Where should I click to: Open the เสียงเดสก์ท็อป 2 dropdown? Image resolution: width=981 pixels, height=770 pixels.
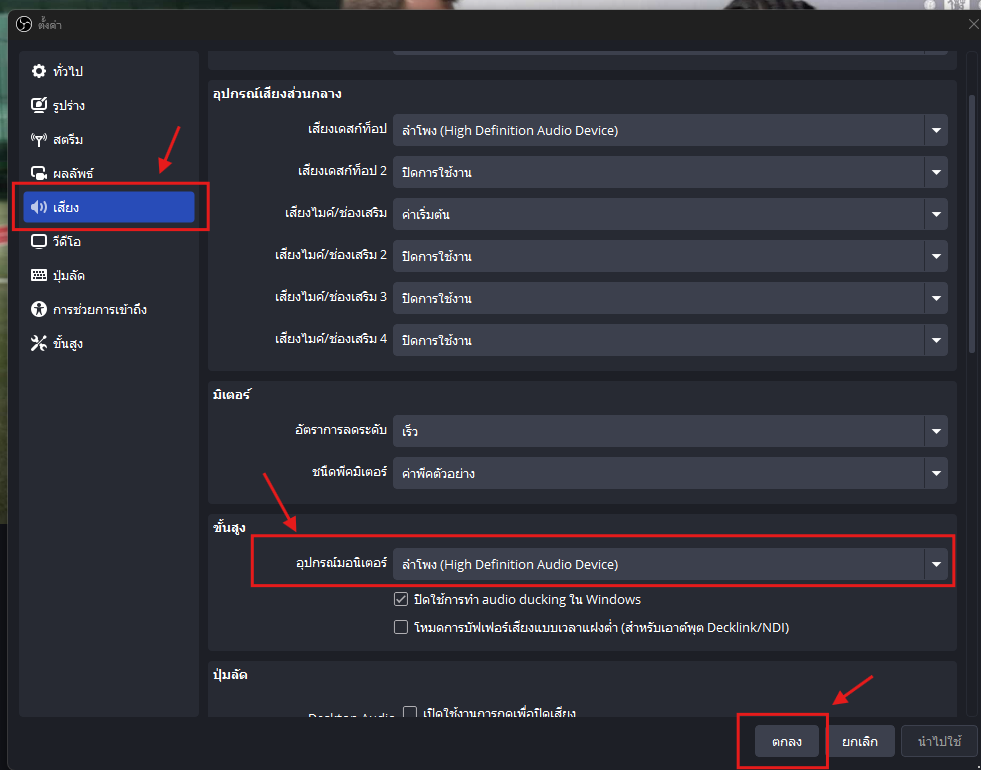pyautogui.click(x=670, y=172)
